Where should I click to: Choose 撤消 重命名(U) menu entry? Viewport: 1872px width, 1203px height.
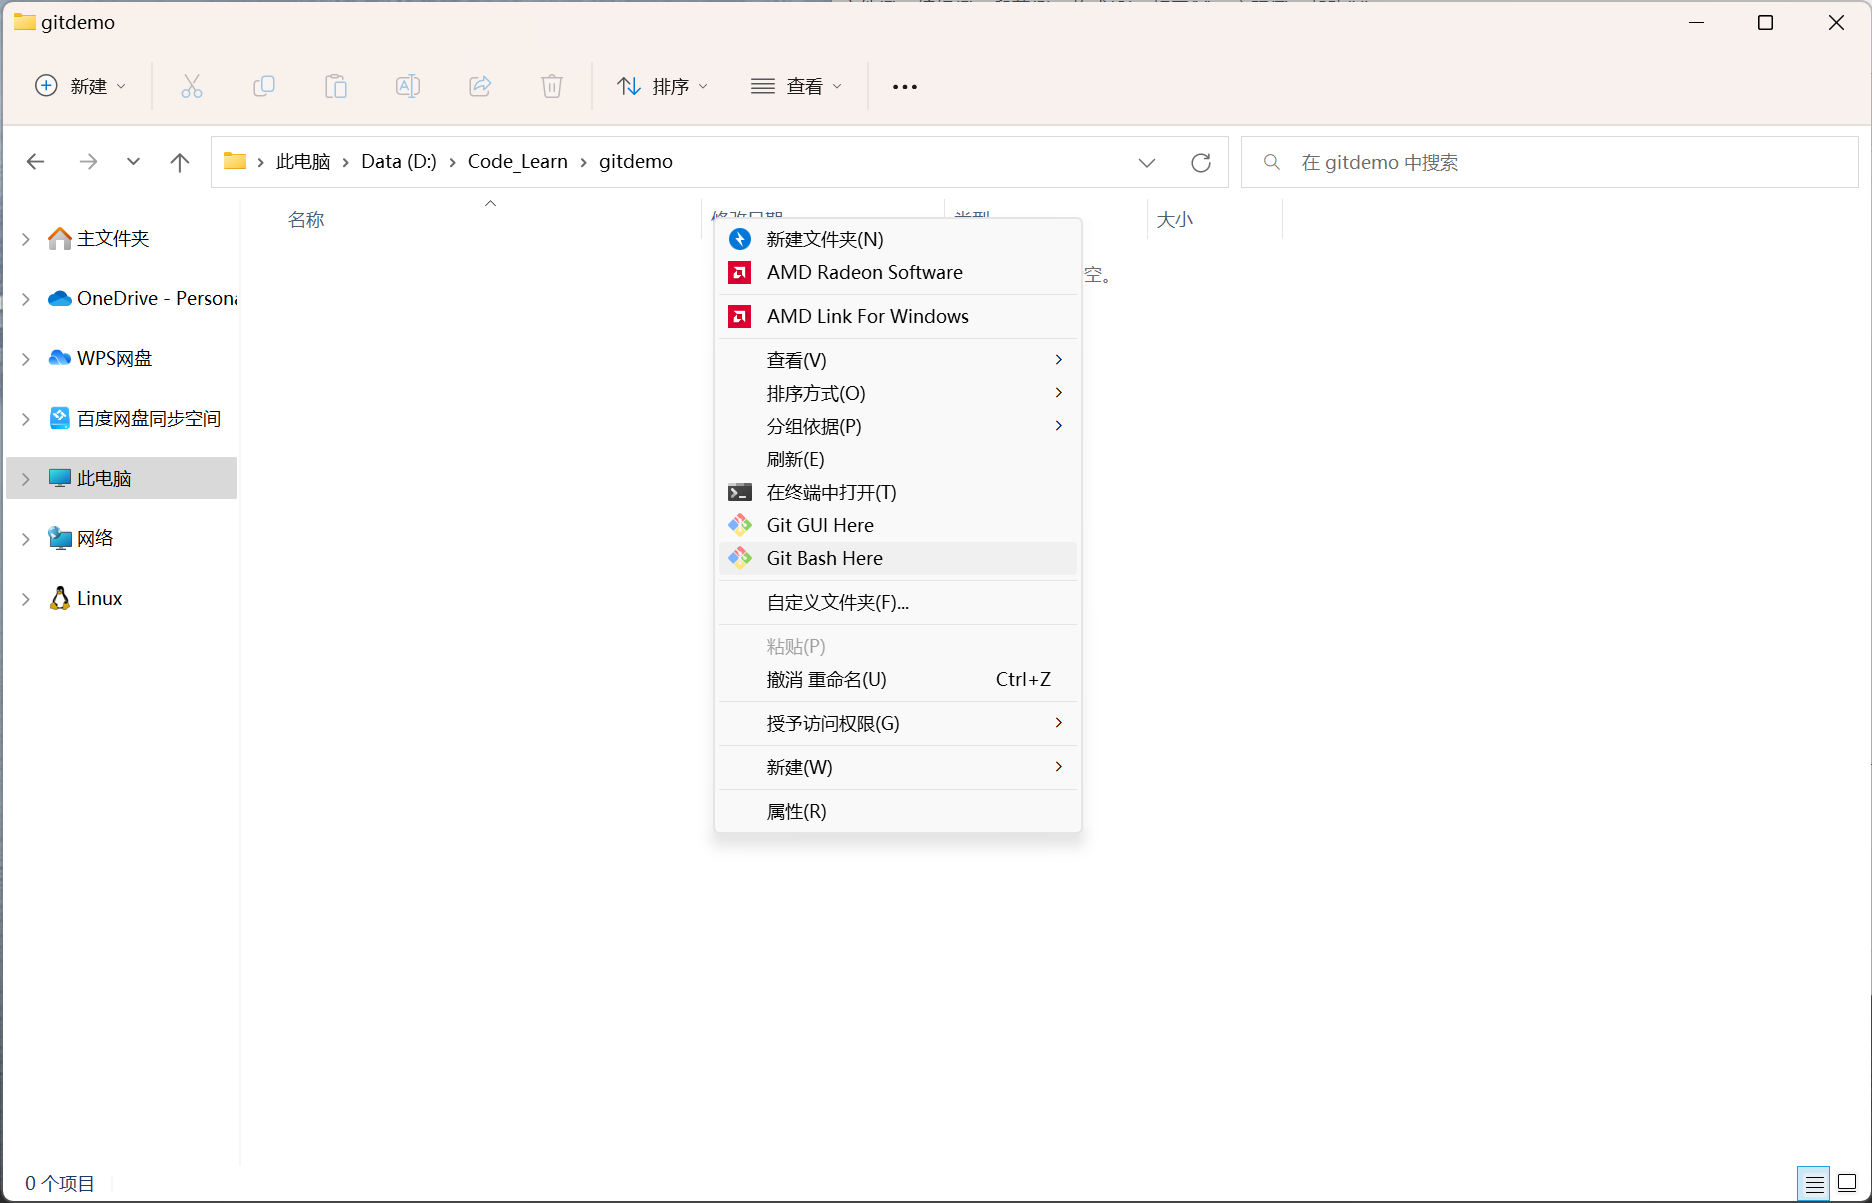tap(898, 679)
